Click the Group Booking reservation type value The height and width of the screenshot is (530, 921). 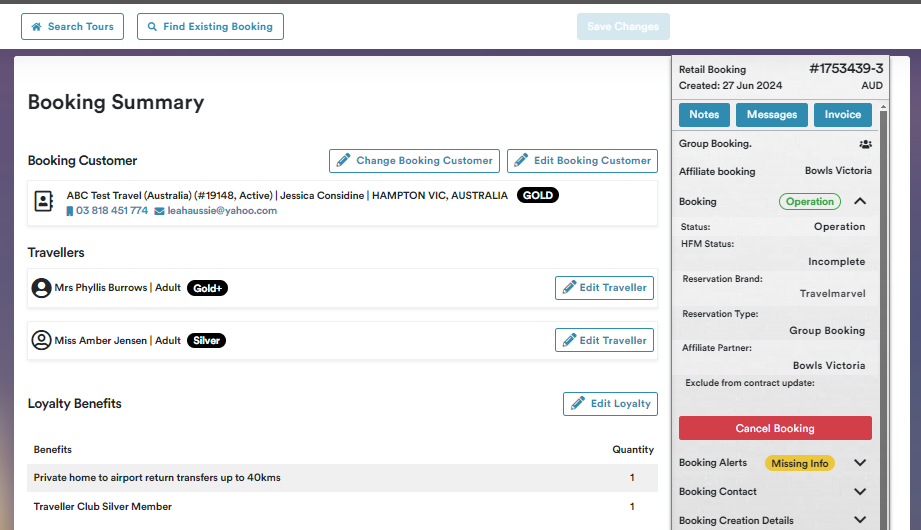pos(827,330)
